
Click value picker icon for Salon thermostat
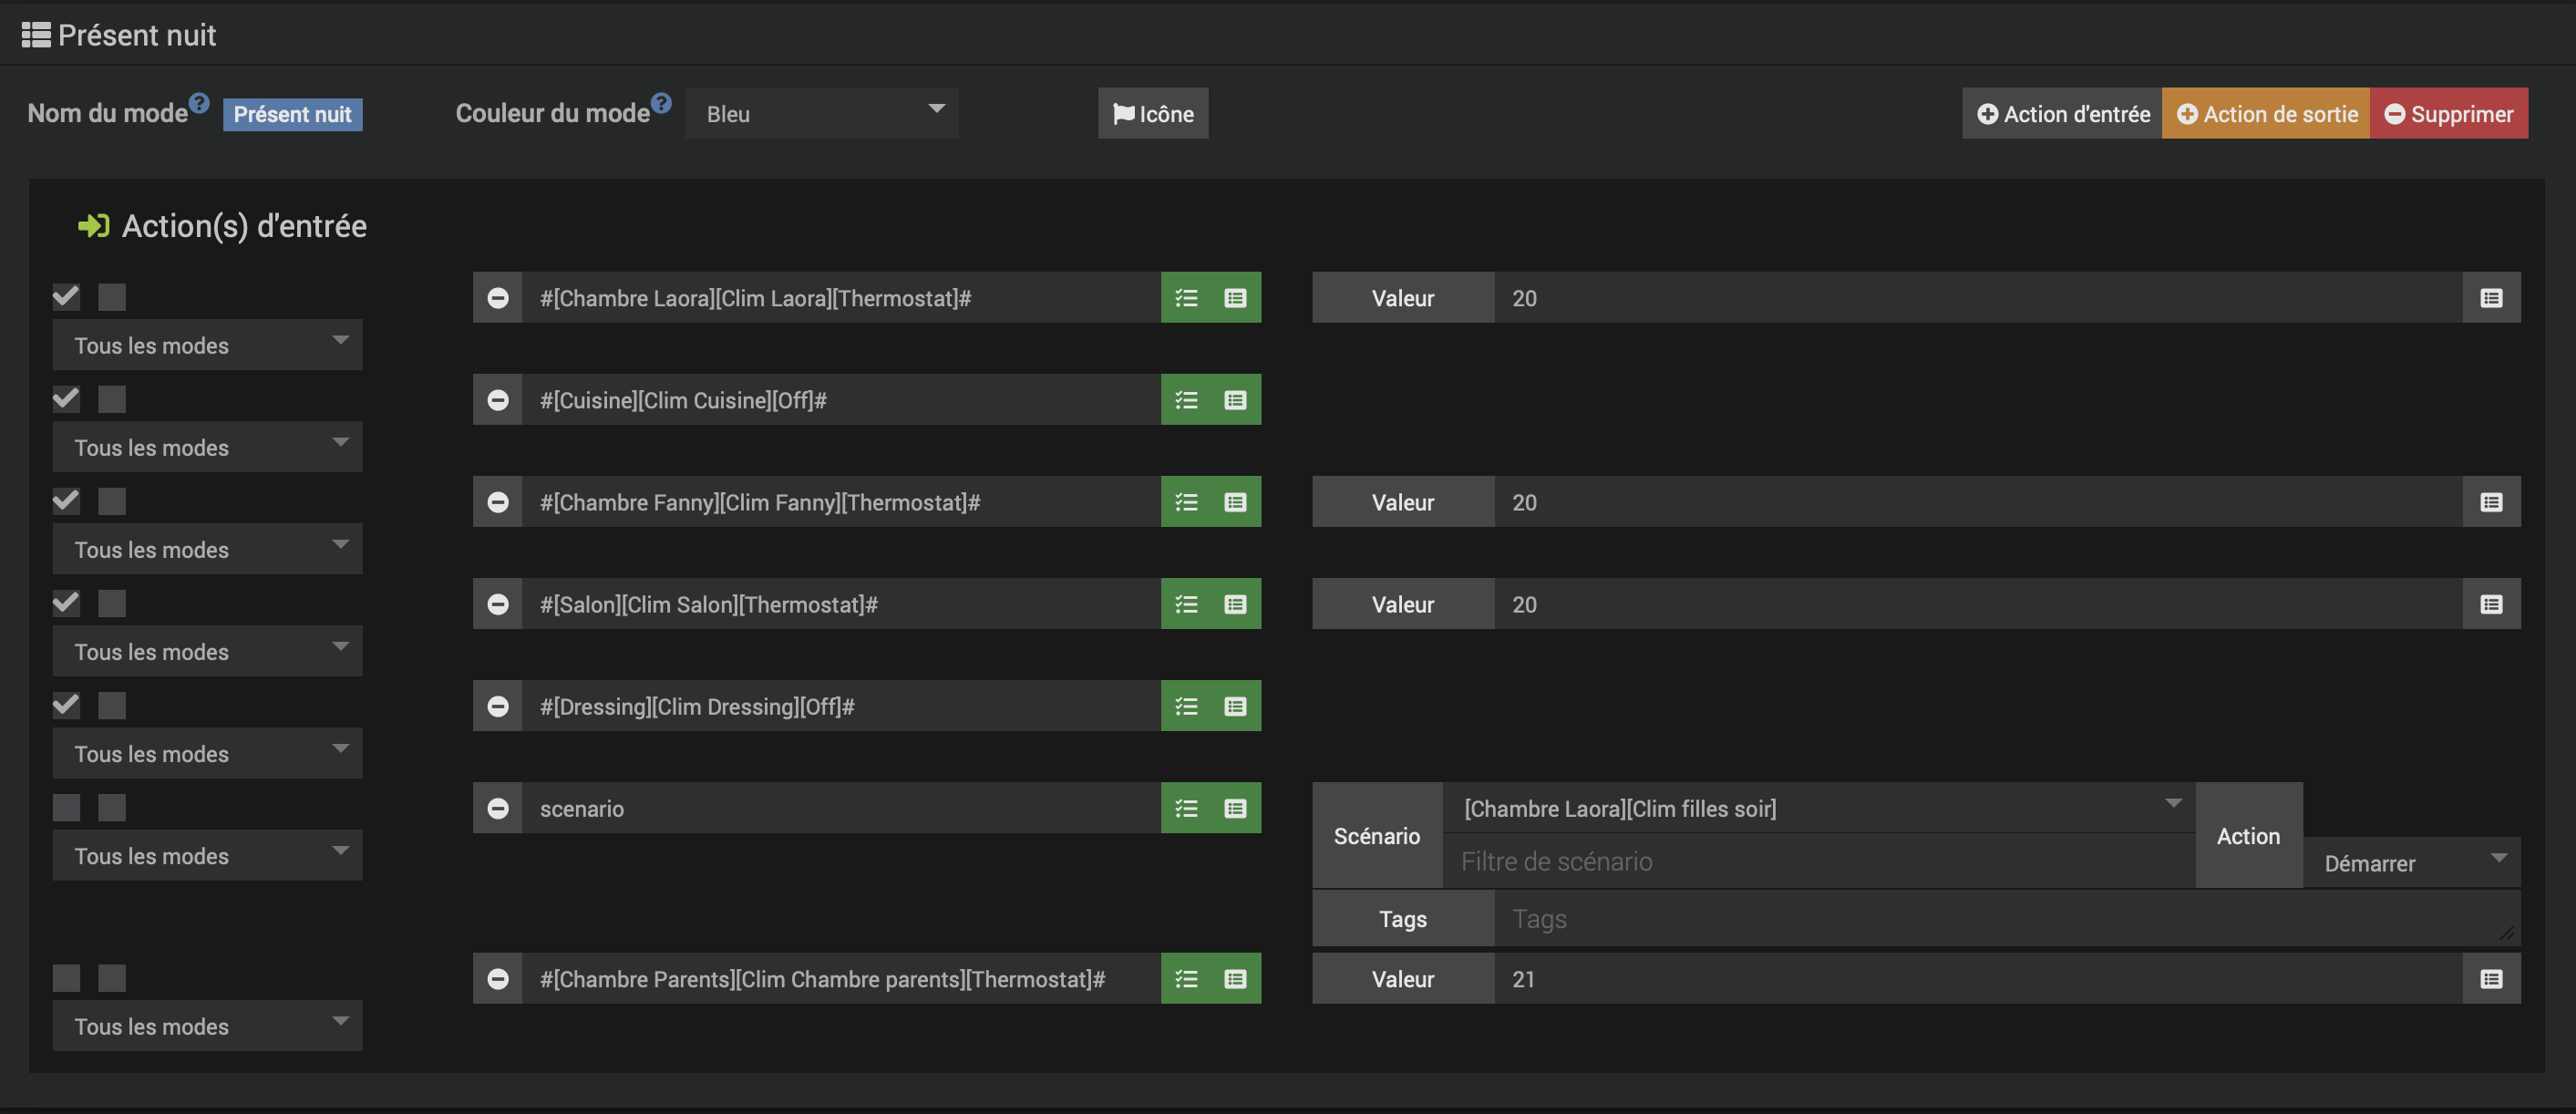pyautogui.click(x=2490, y=604)
